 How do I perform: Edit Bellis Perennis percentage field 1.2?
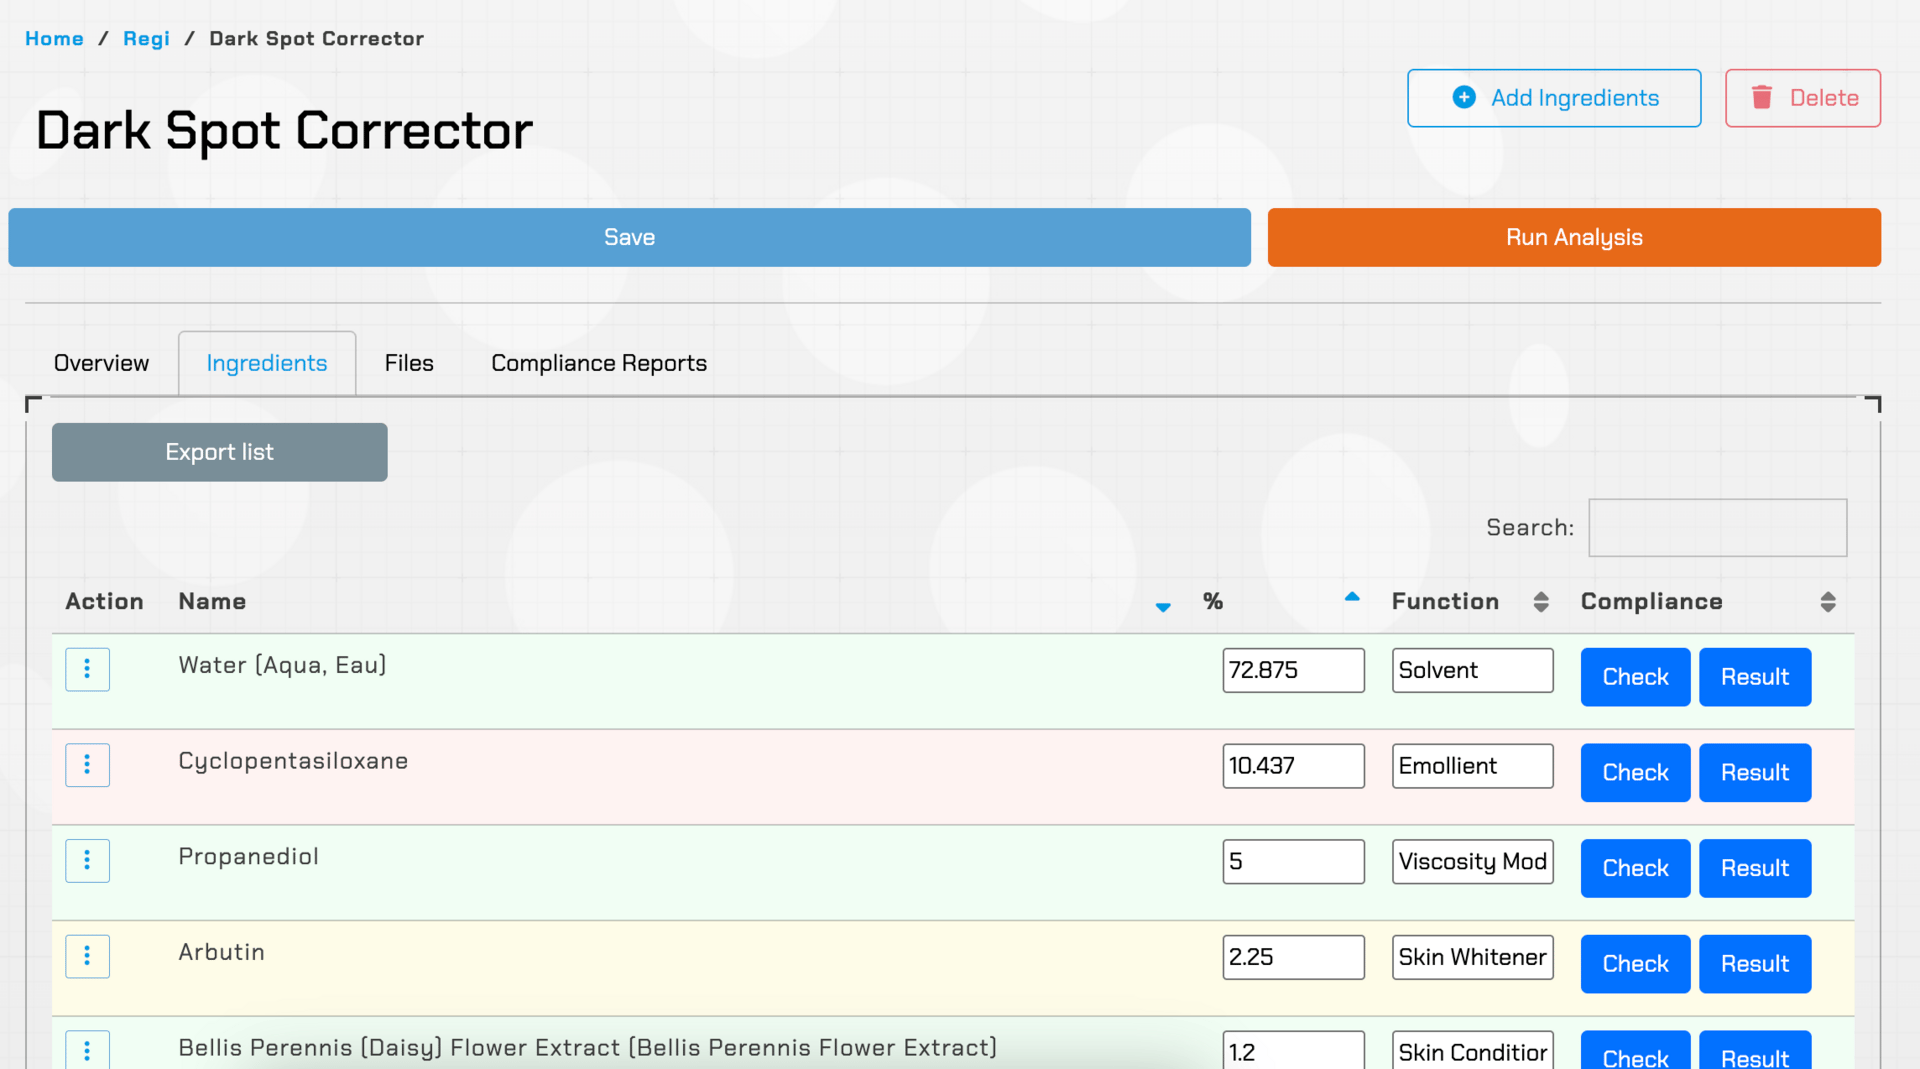[x=1293, y=1051]
